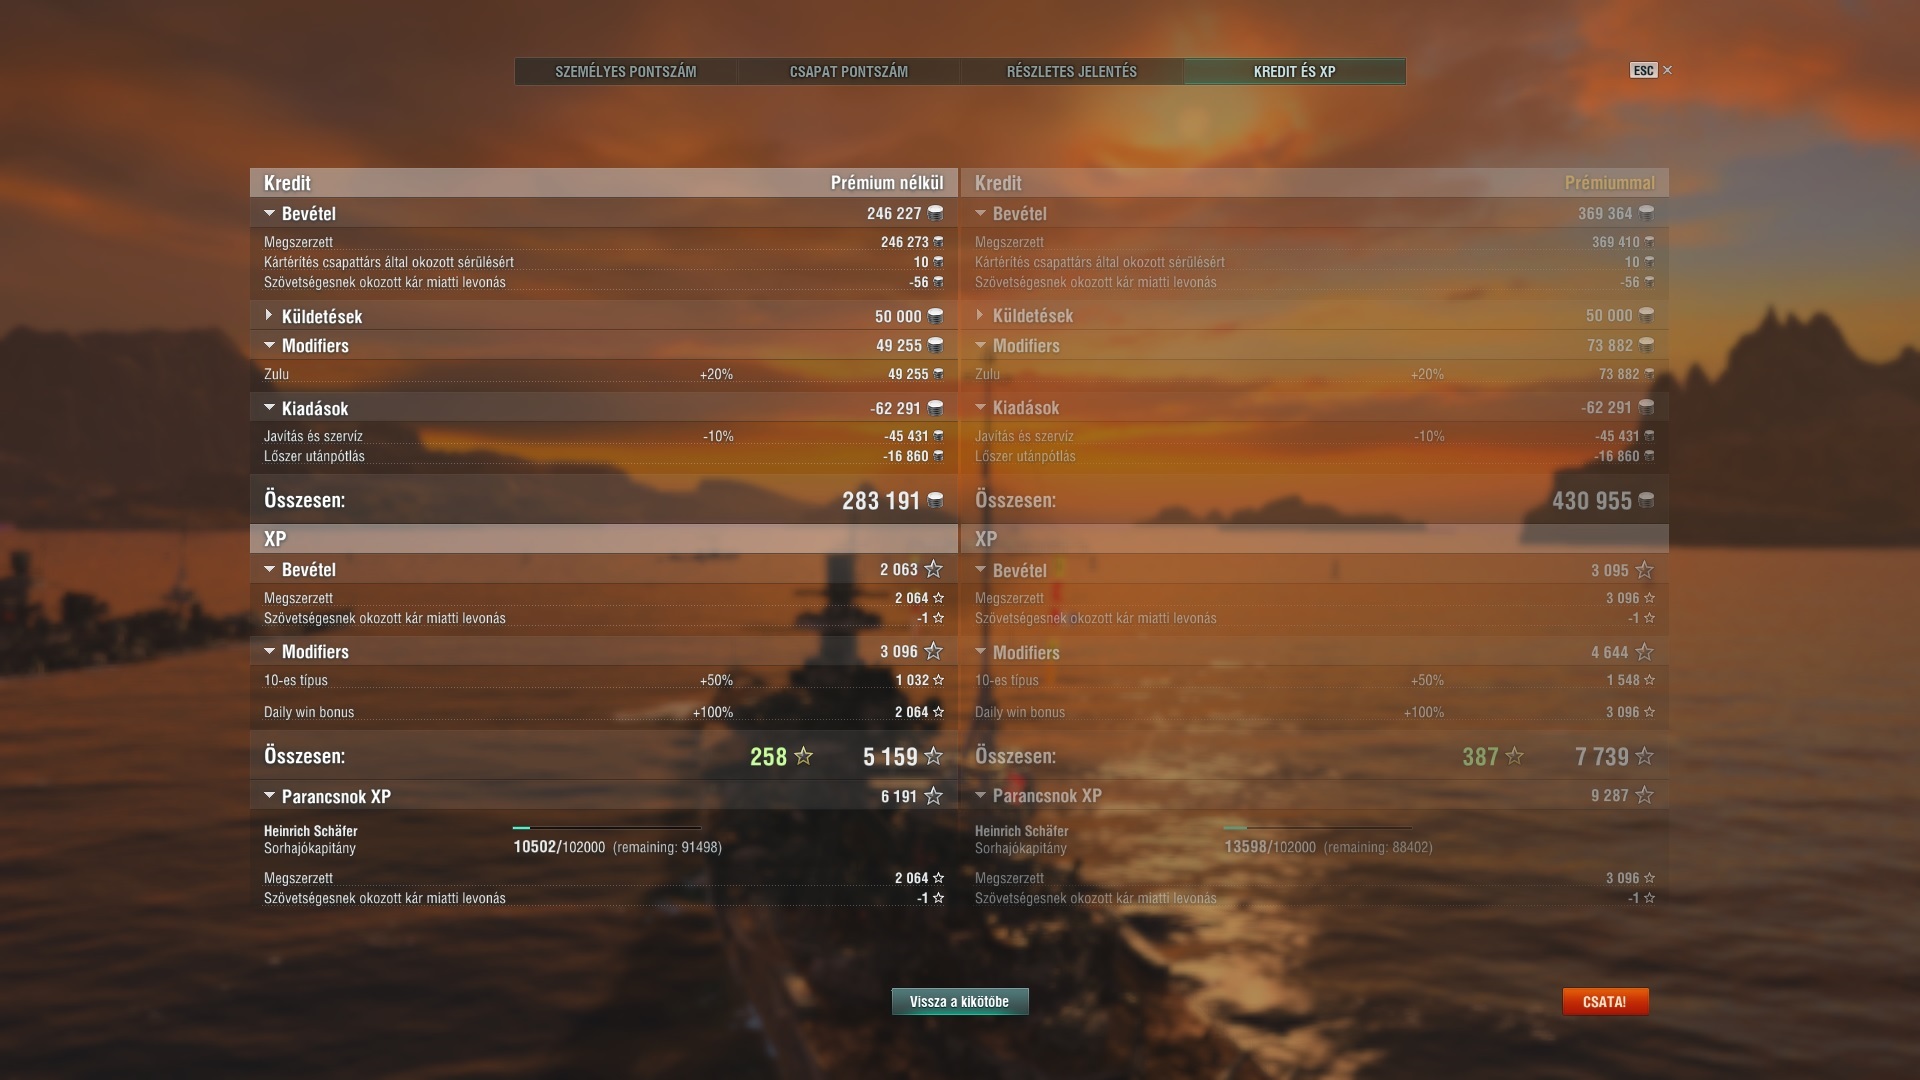The image size is (1920, 1080).
Task: Expand the Küldetések section without premium
Action: pos(269,315)
